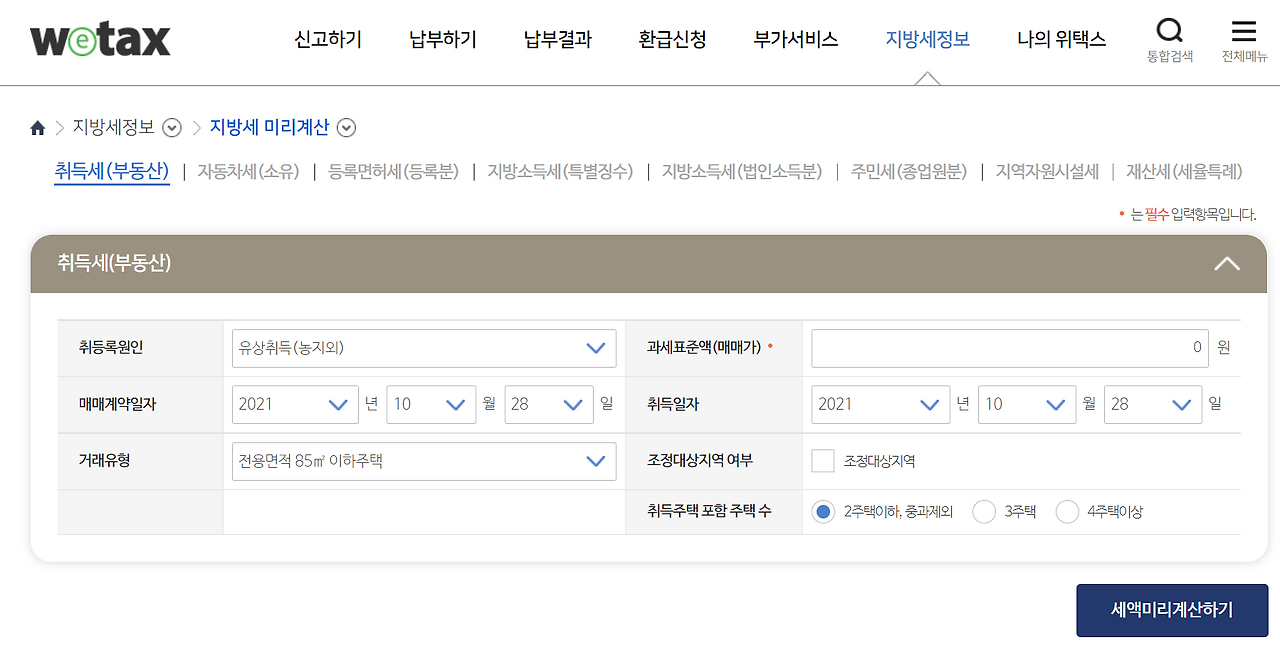Go to Wetax home via logo

(100, 40)
